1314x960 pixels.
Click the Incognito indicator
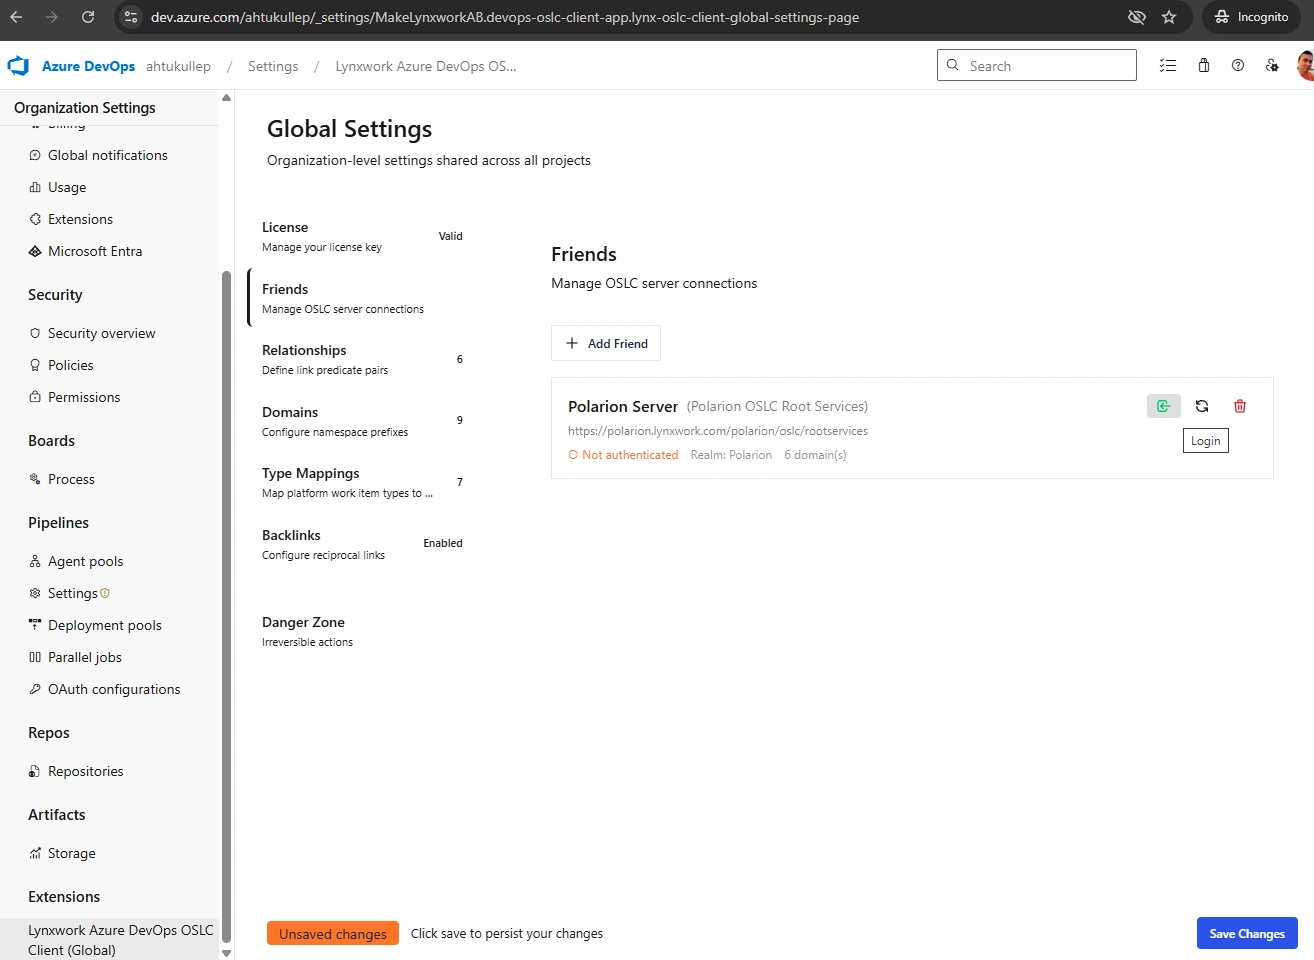[x=1251, y=17]
